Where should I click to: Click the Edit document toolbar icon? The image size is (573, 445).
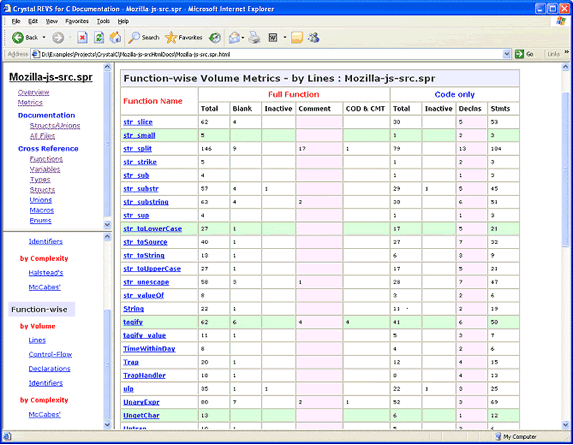point(273,37)
